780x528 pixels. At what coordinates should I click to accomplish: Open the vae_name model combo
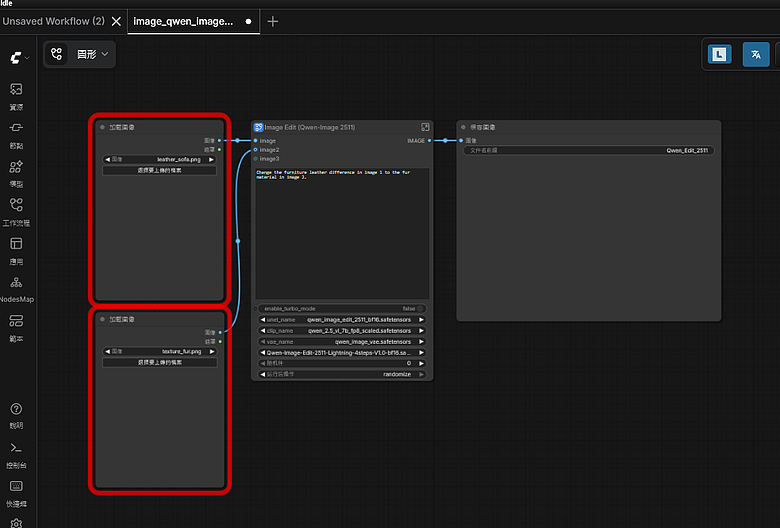point(342,342)
